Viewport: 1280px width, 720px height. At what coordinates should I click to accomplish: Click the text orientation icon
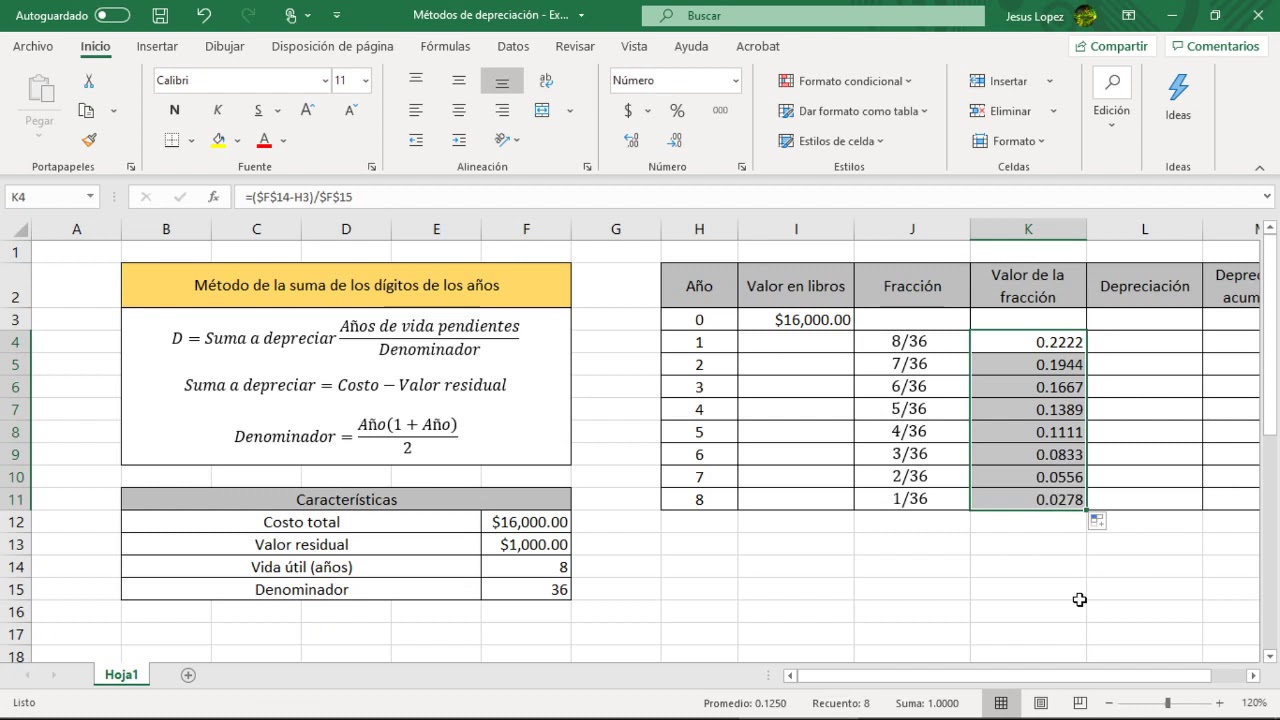tap(502, 141)
